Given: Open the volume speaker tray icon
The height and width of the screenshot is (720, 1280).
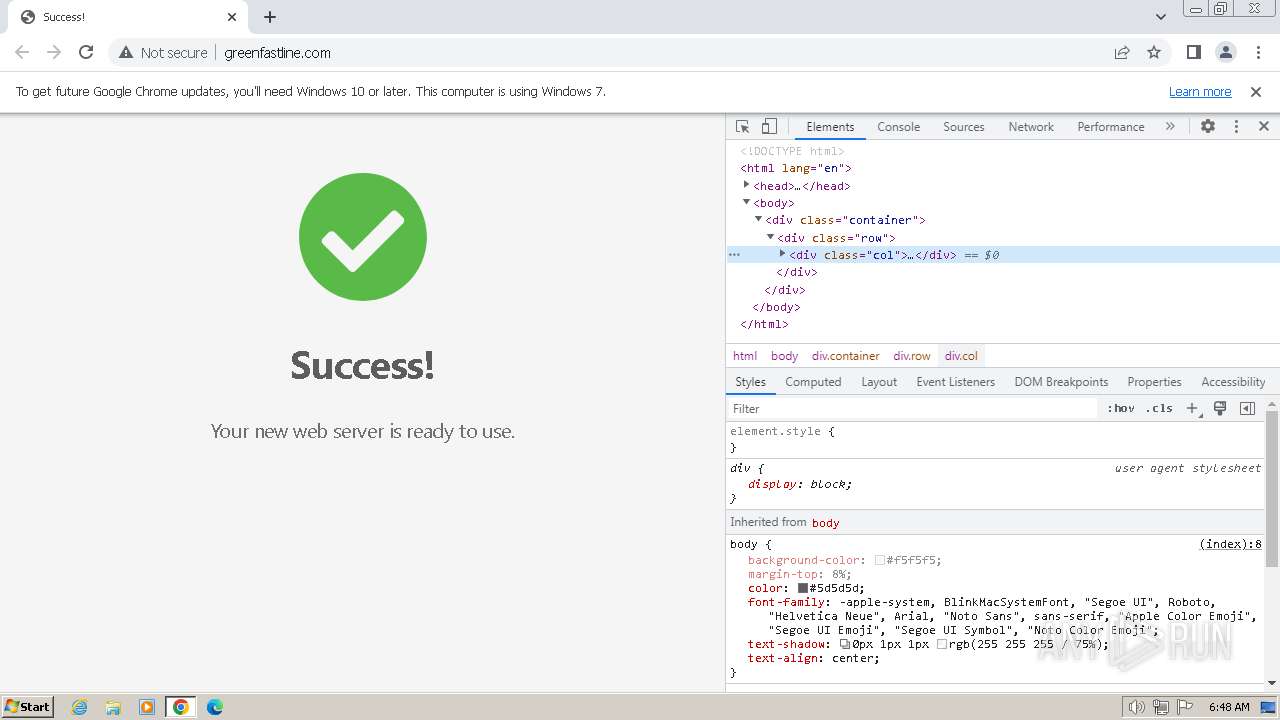Looking at the screenshot, I should (1137, 707).
